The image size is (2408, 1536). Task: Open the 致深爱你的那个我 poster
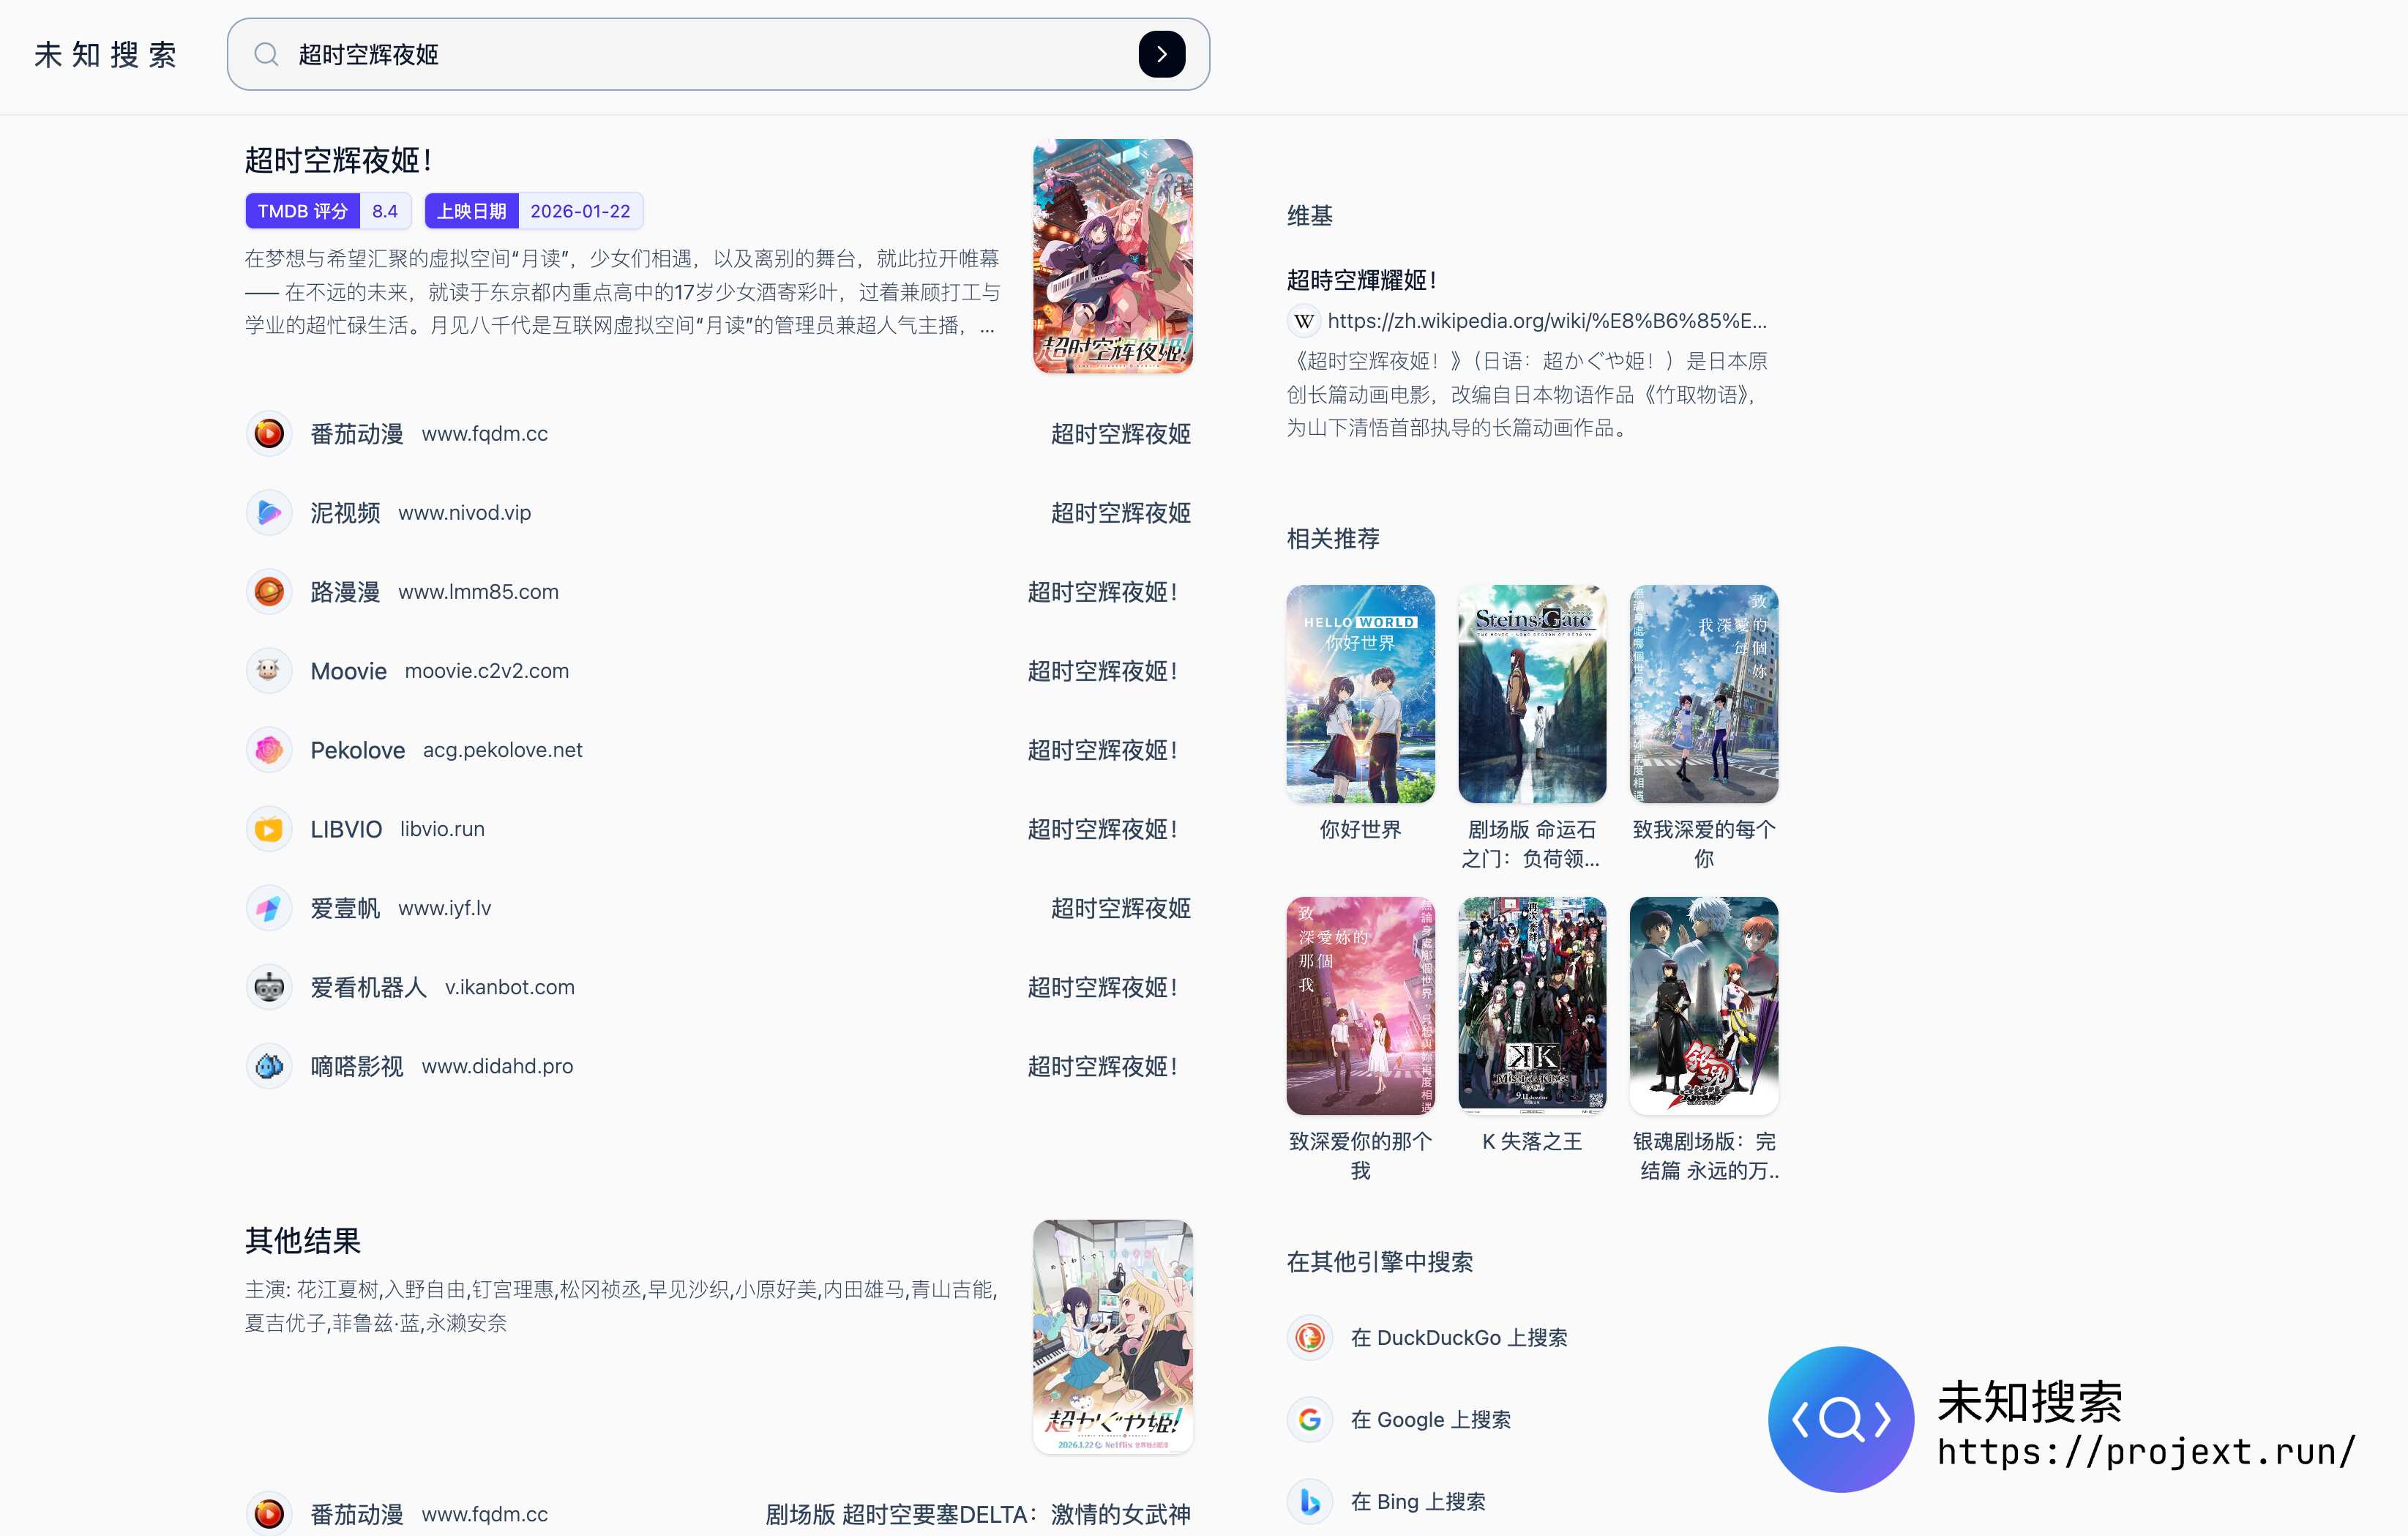click(1360, 1006)
